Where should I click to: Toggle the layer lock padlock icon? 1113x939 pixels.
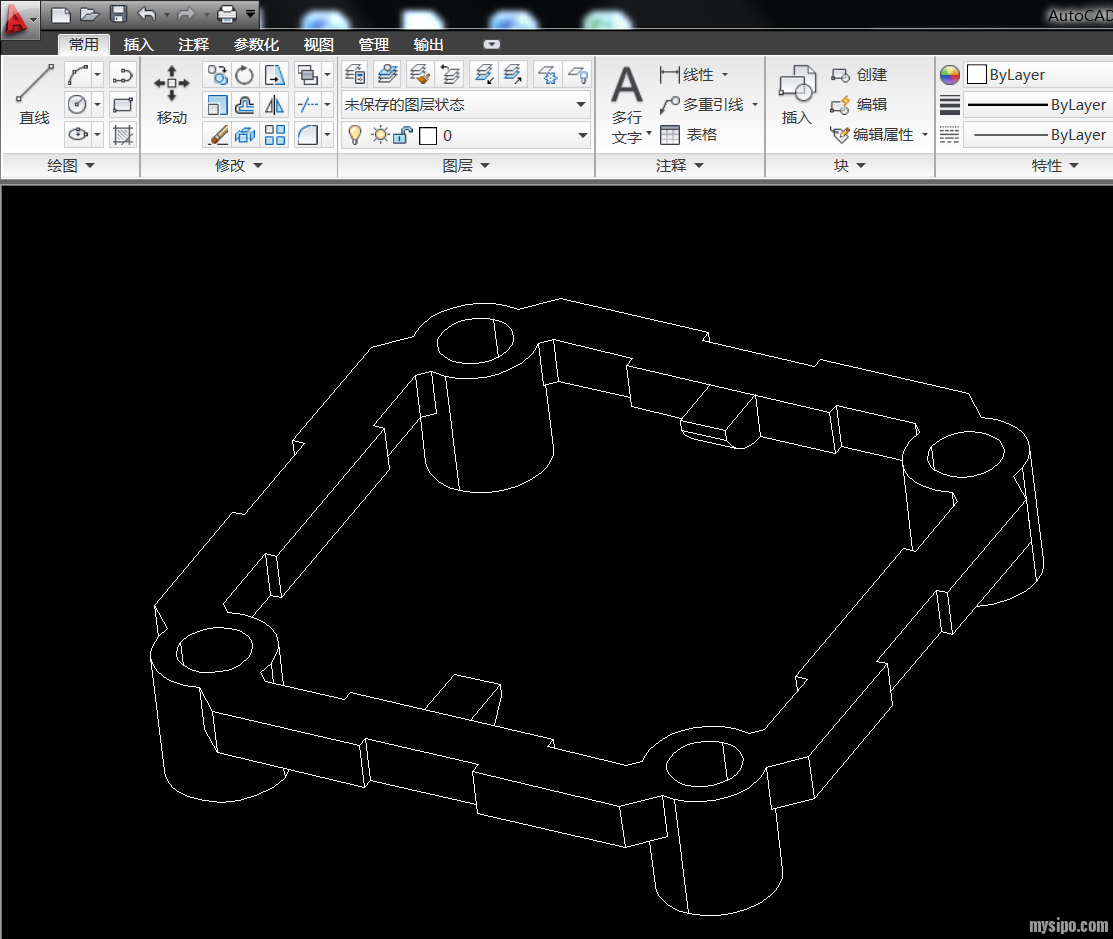point(402,135)
